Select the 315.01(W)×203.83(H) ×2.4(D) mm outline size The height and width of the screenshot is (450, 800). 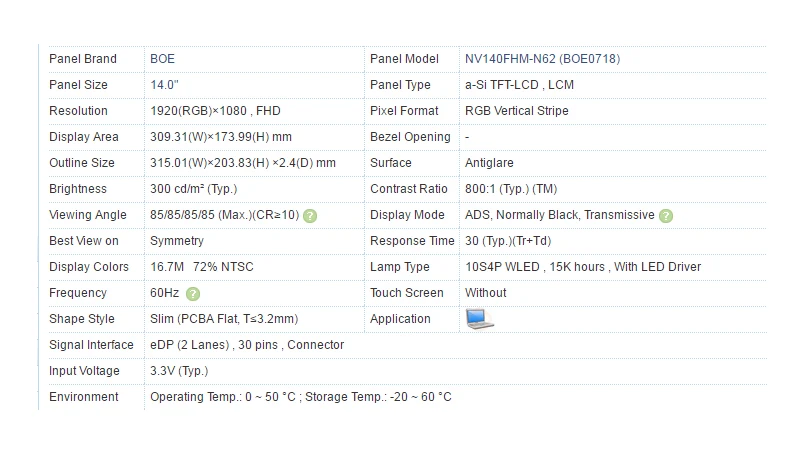243,163
